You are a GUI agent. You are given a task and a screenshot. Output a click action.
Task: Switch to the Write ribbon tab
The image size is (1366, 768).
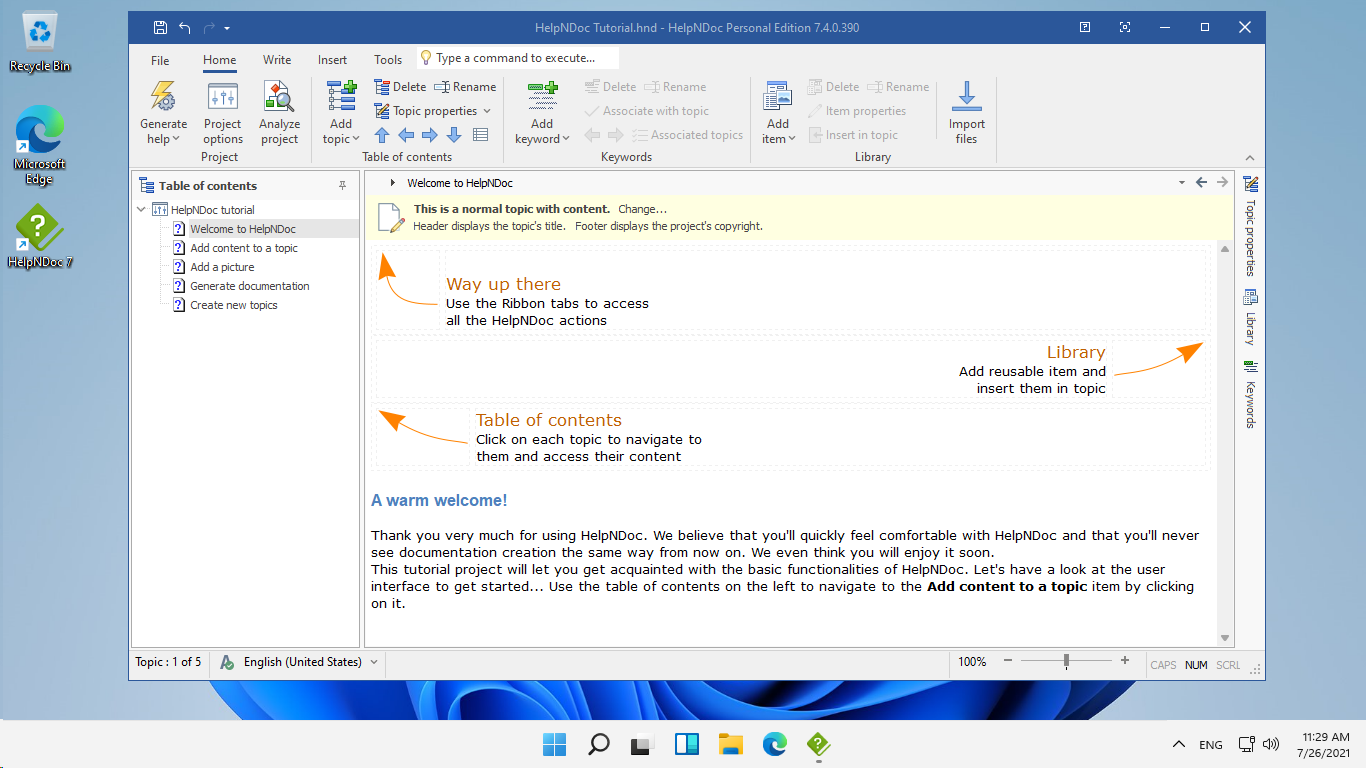[277, 60]
